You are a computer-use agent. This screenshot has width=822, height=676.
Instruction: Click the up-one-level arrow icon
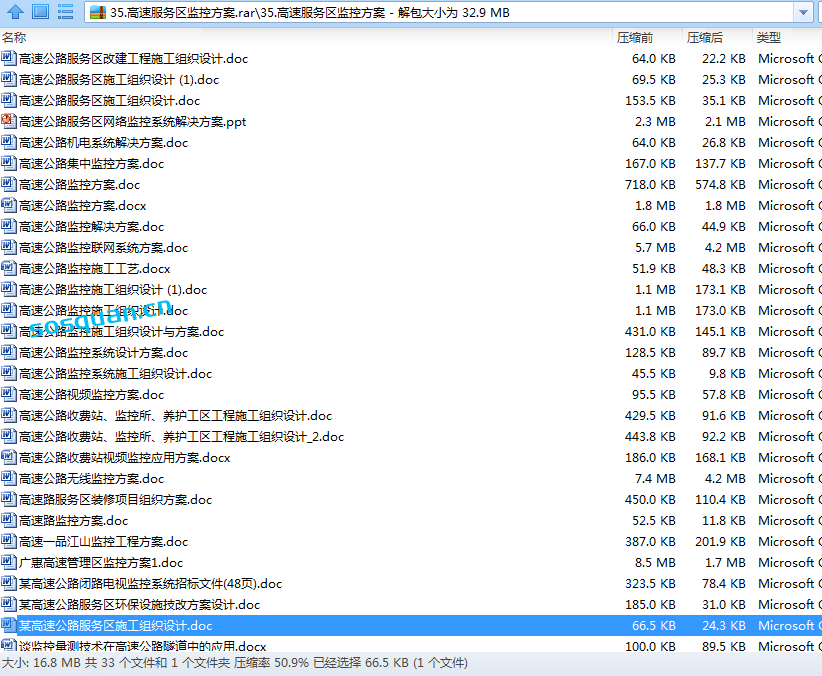(x=16, y=12)
